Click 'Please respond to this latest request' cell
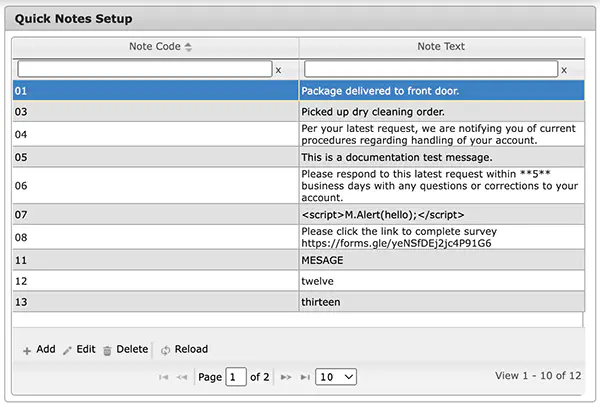 (x=442, y=186)
